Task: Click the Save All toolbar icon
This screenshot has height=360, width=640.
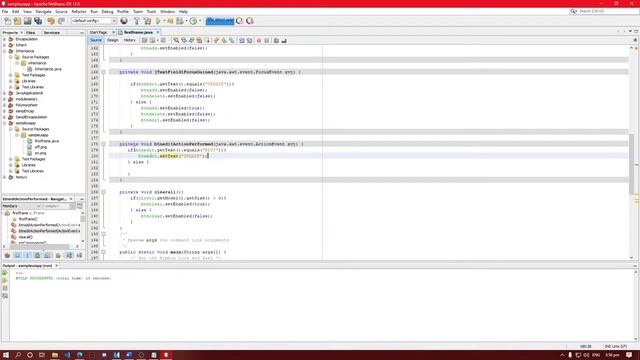Action: pos(38,21)
